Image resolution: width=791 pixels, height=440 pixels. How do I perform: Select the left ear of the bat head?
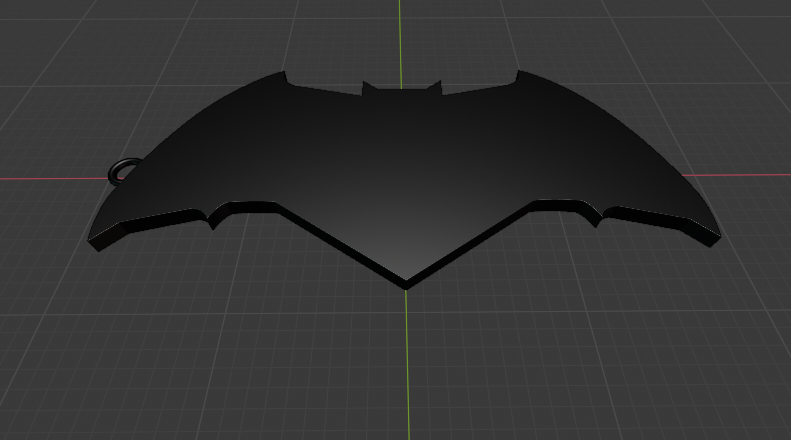click(368, 87)
